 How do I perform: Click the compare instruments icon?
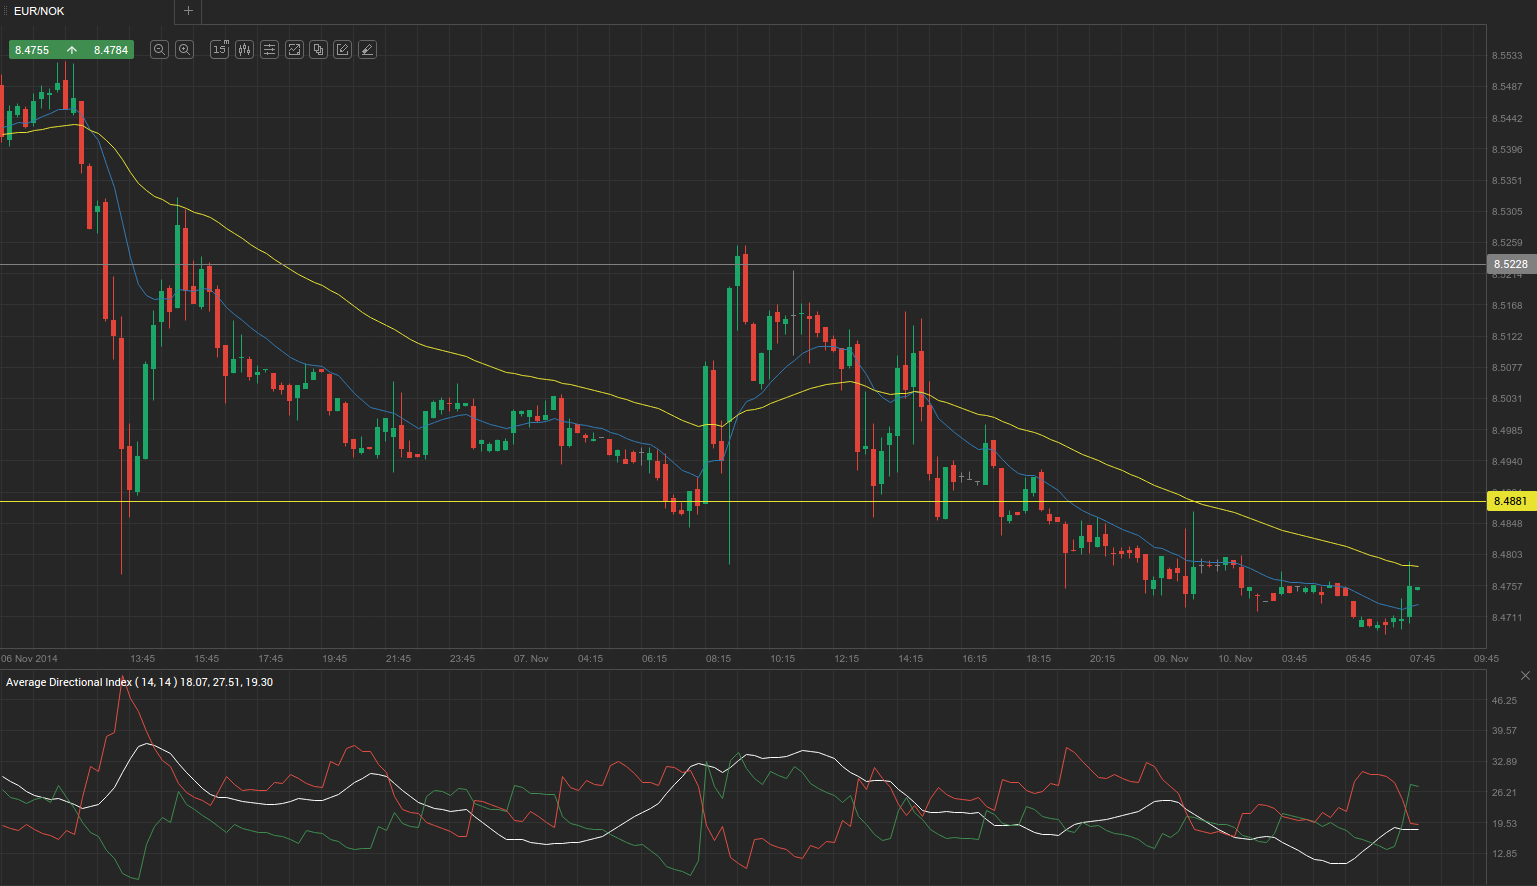318,49
